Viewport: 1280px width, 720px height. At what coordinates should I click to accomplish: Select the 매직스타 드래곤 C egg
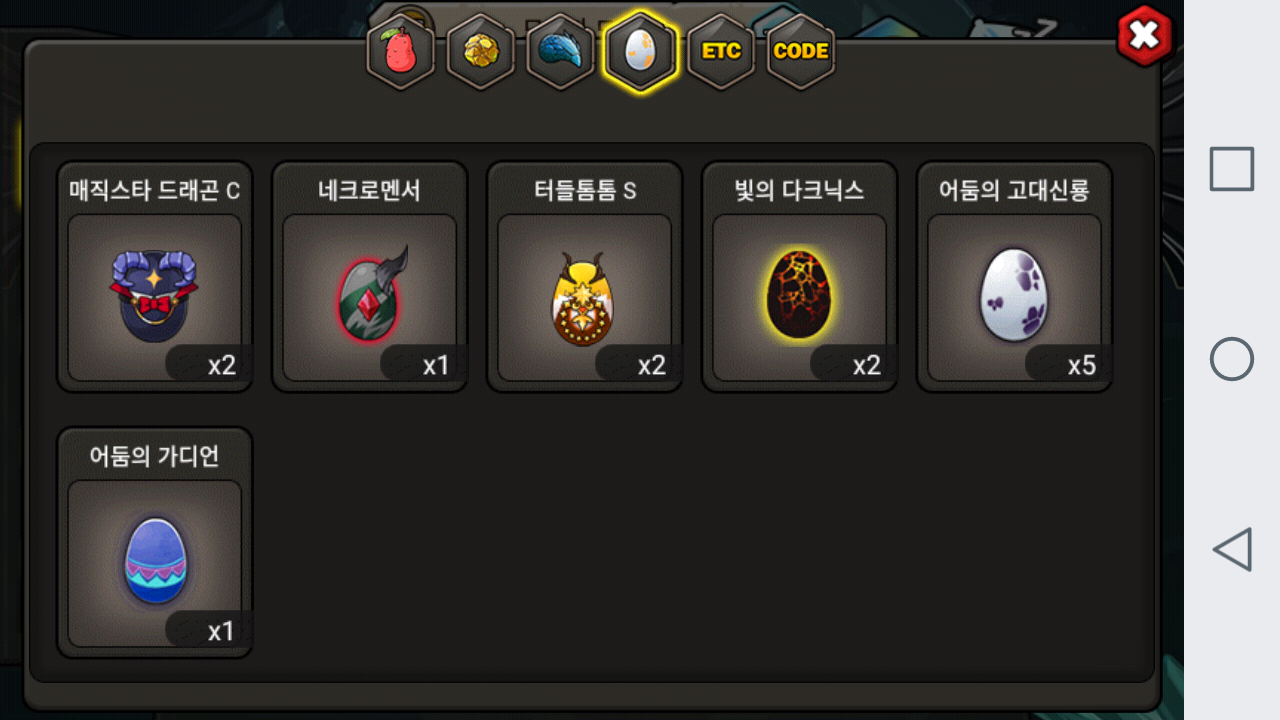[x=155, y=297]
